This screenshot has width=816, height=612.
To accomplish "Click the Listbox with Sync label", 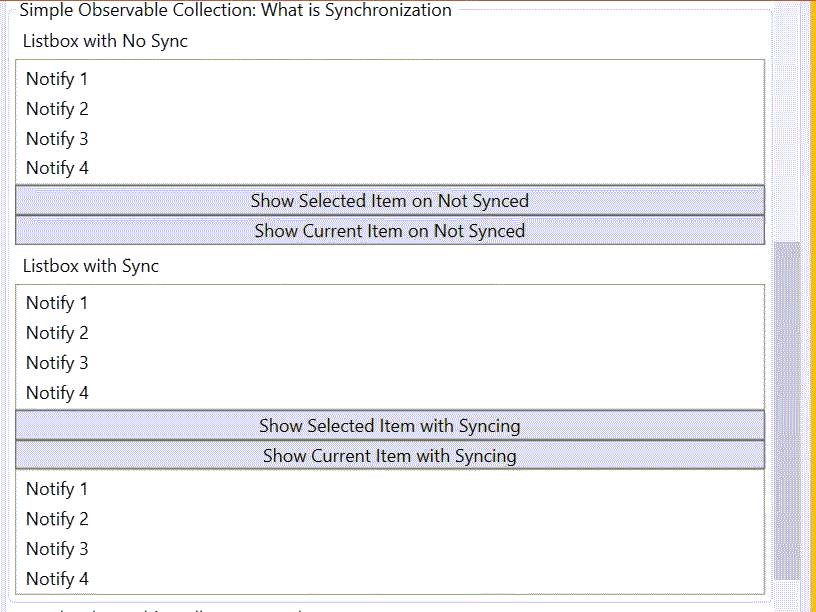I will 91,266.
